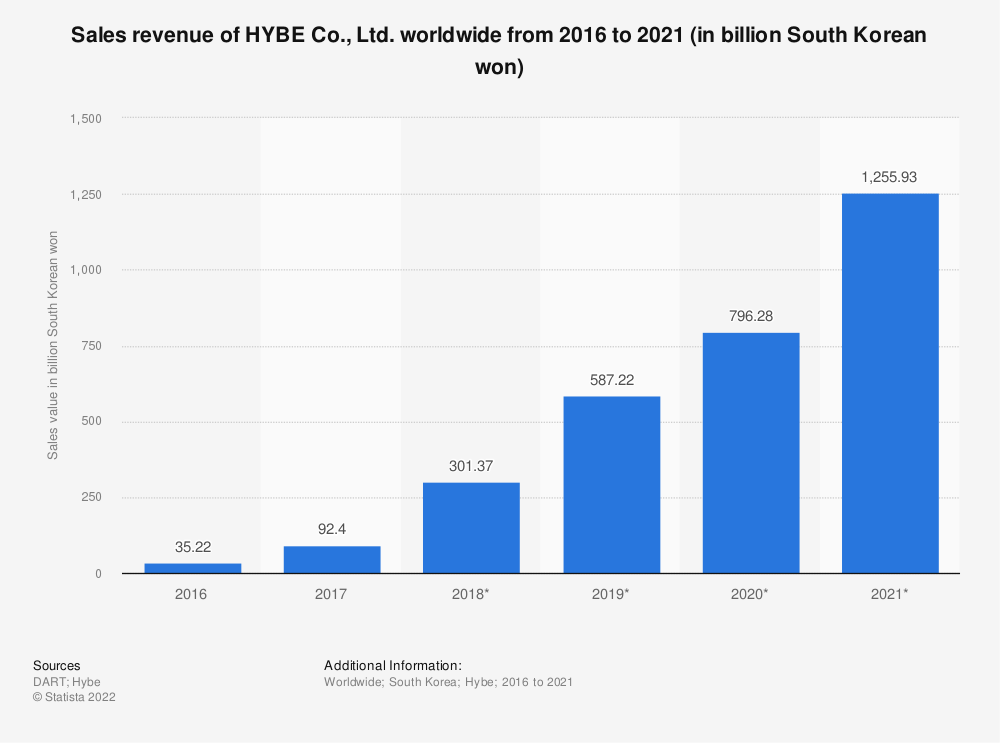Click the y-axis title text
1000x743 pixels.
(52, 345)
